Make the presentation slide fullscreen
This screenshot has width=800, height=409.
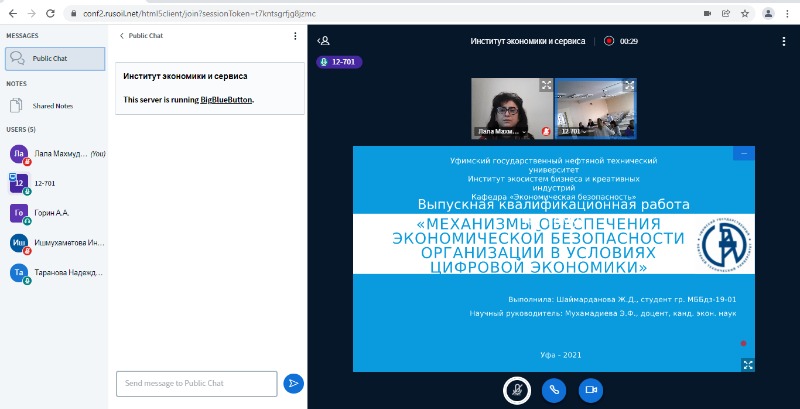(746, 365)
